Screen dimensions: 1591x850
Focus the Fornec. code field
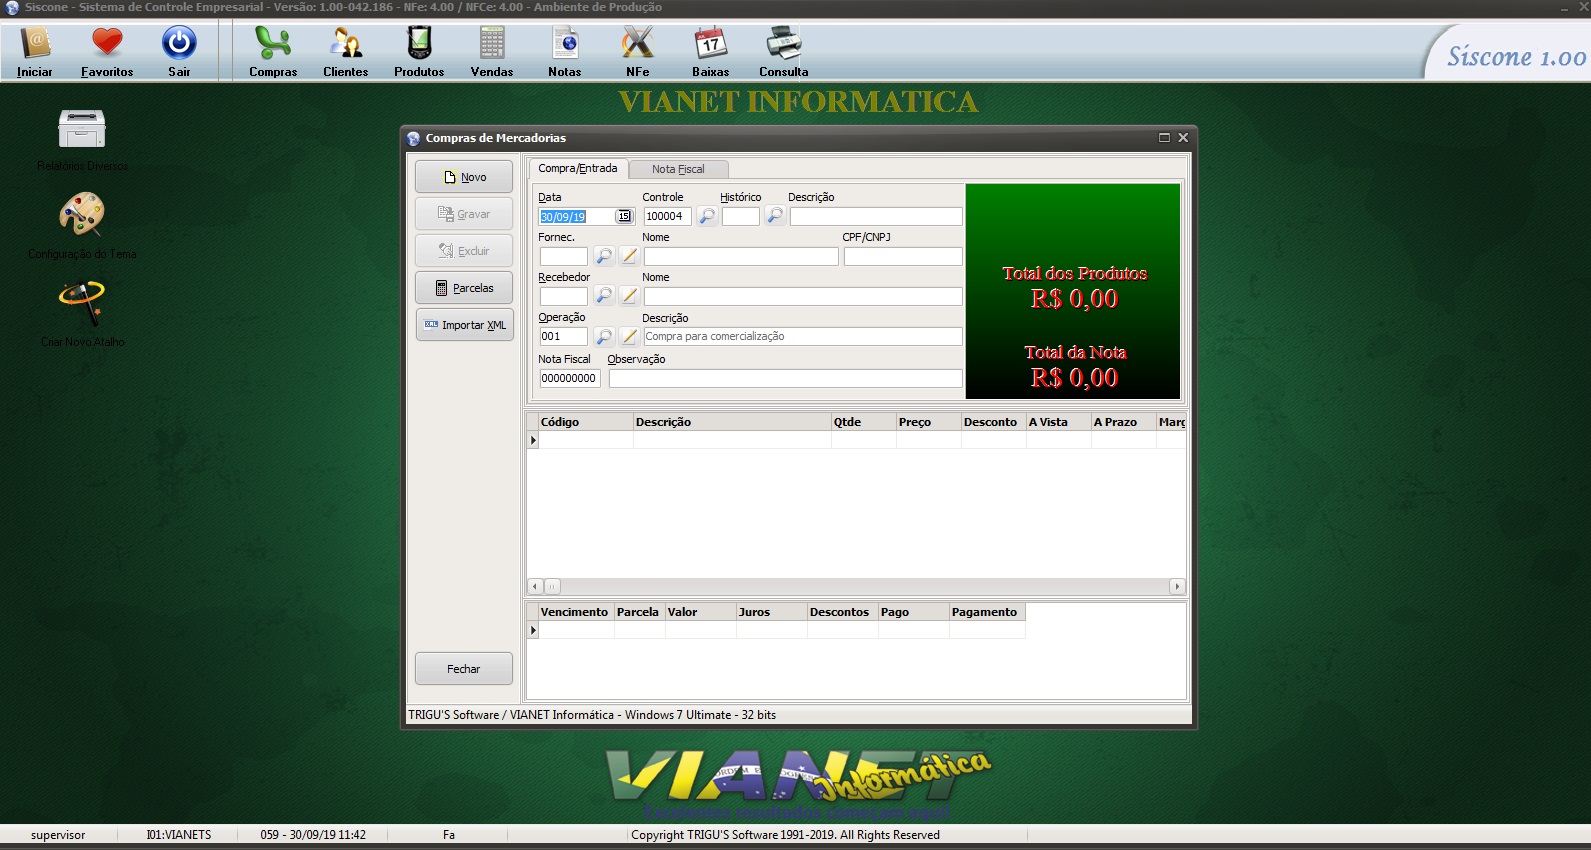(564, 256)
